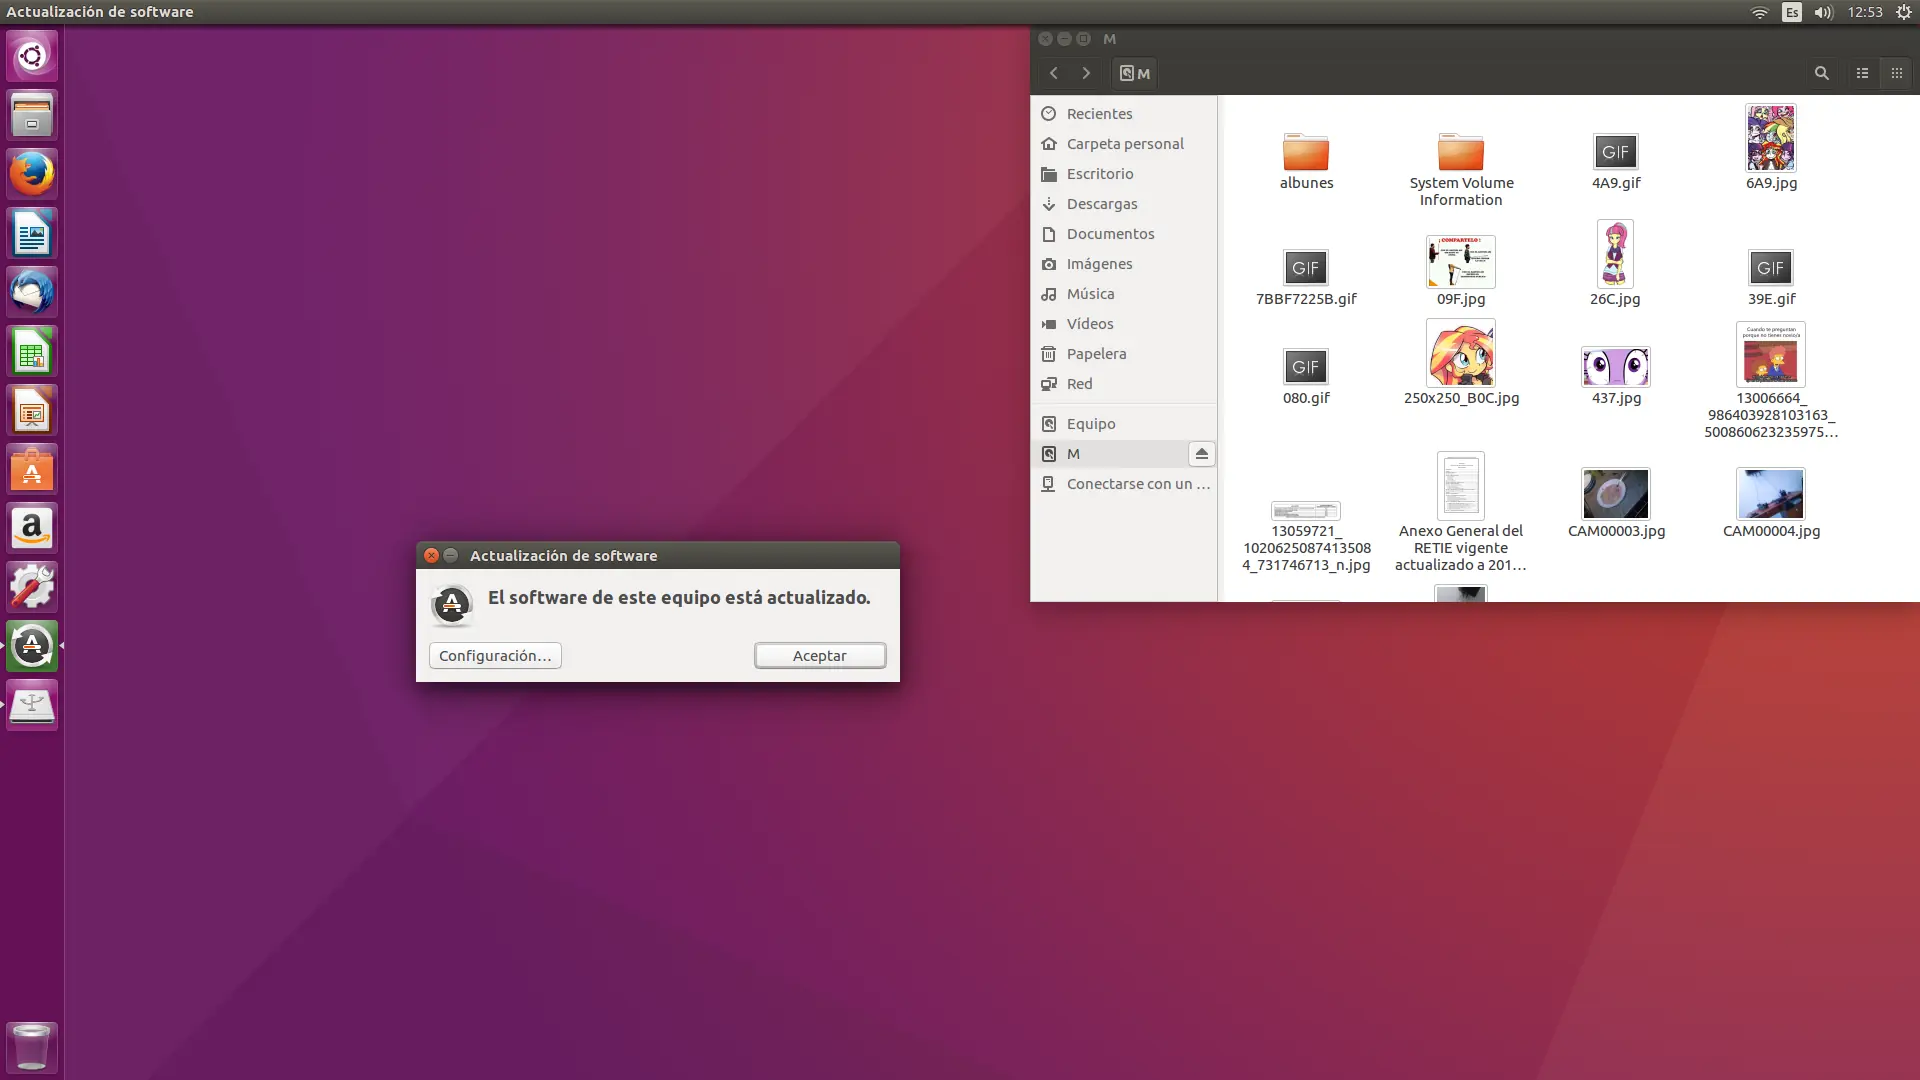Image resolution: width=1920 pixels, height=1080 pixels.
Task: Open the network indicator menu
Action: (x=1758, y=12)
